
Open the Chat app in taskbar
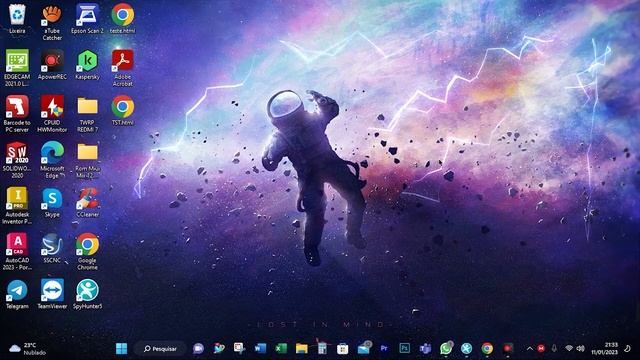[x=198, y=348]
